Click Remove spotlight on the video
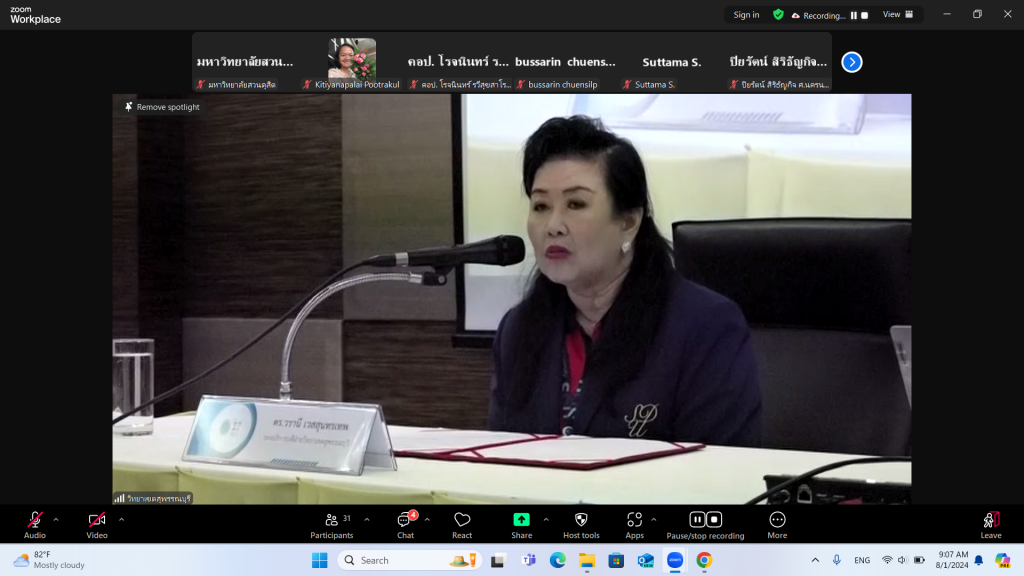Screen dimensions: 1024x576 tap(162, 107)
